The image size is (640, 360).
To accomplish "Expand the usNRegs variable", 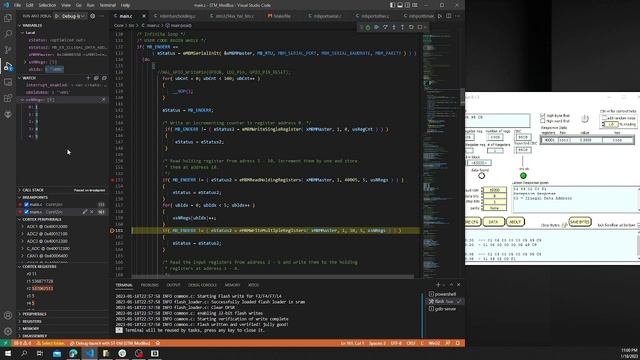I will tap(25, 62).
